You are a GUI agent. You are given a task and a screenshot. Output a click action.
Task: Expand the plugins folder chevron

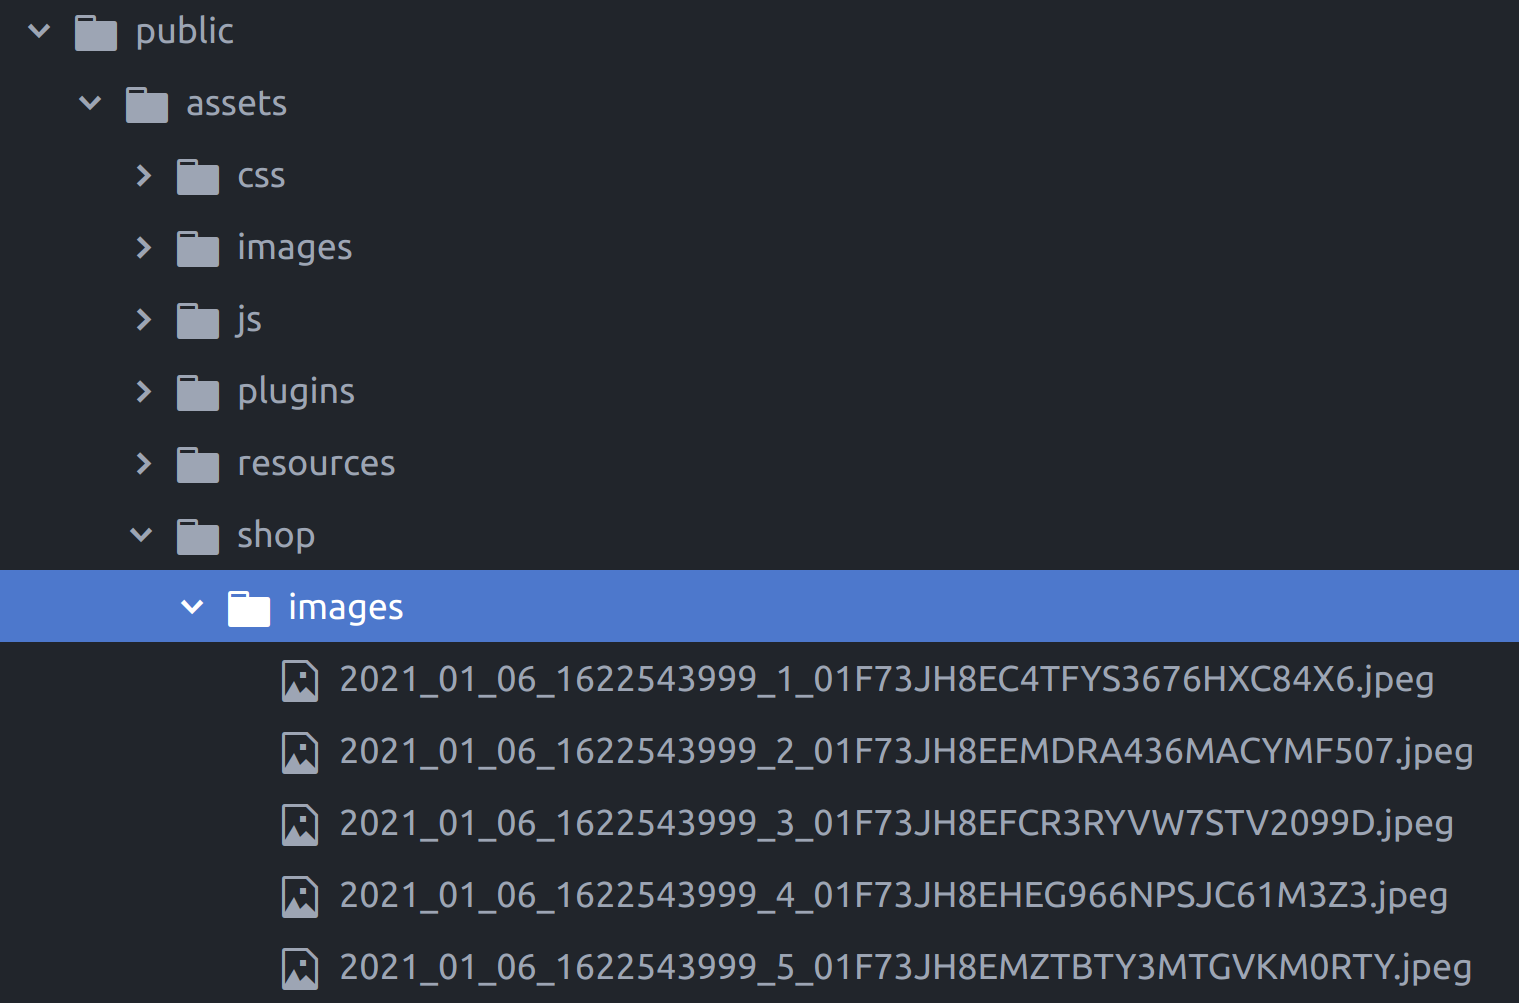(x=142, y=392)
